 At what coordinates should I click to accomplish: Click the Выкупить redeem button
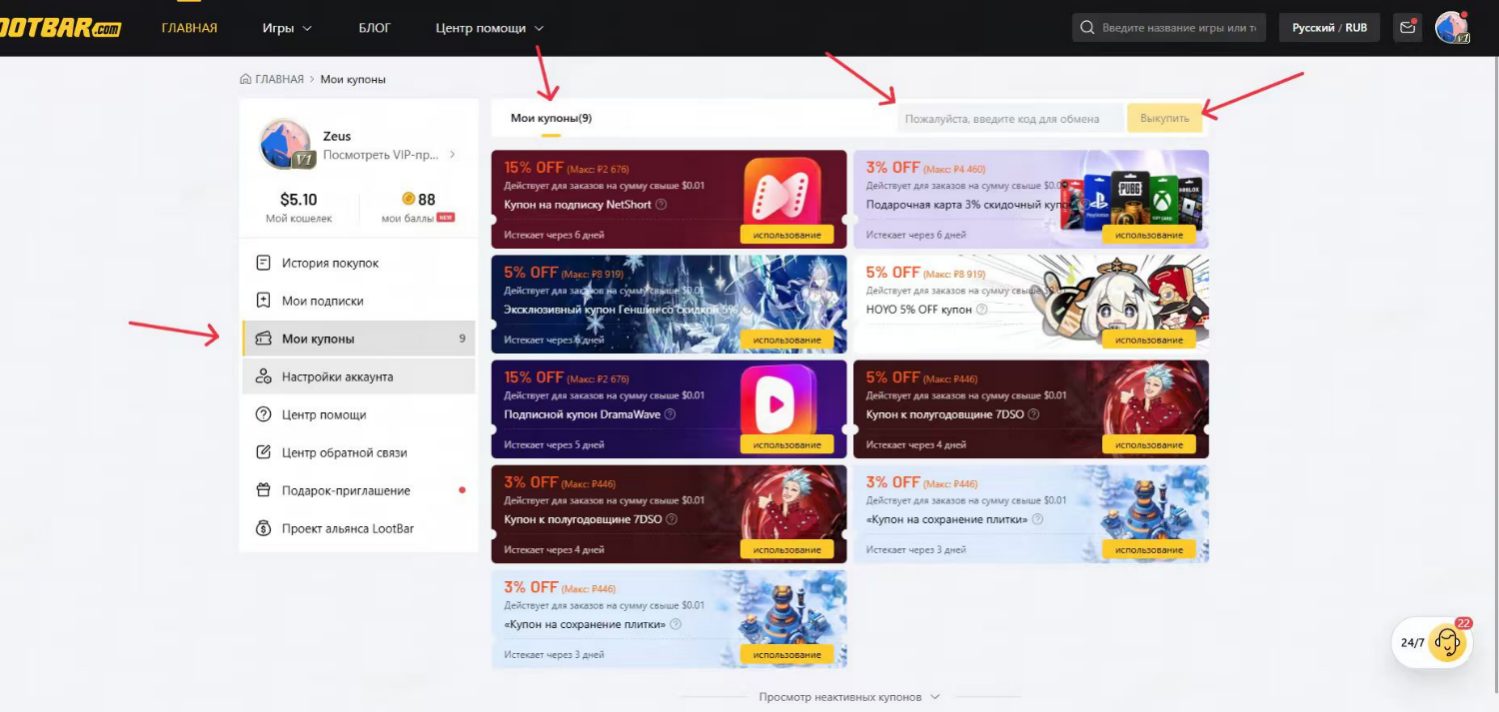[1164, 118]
